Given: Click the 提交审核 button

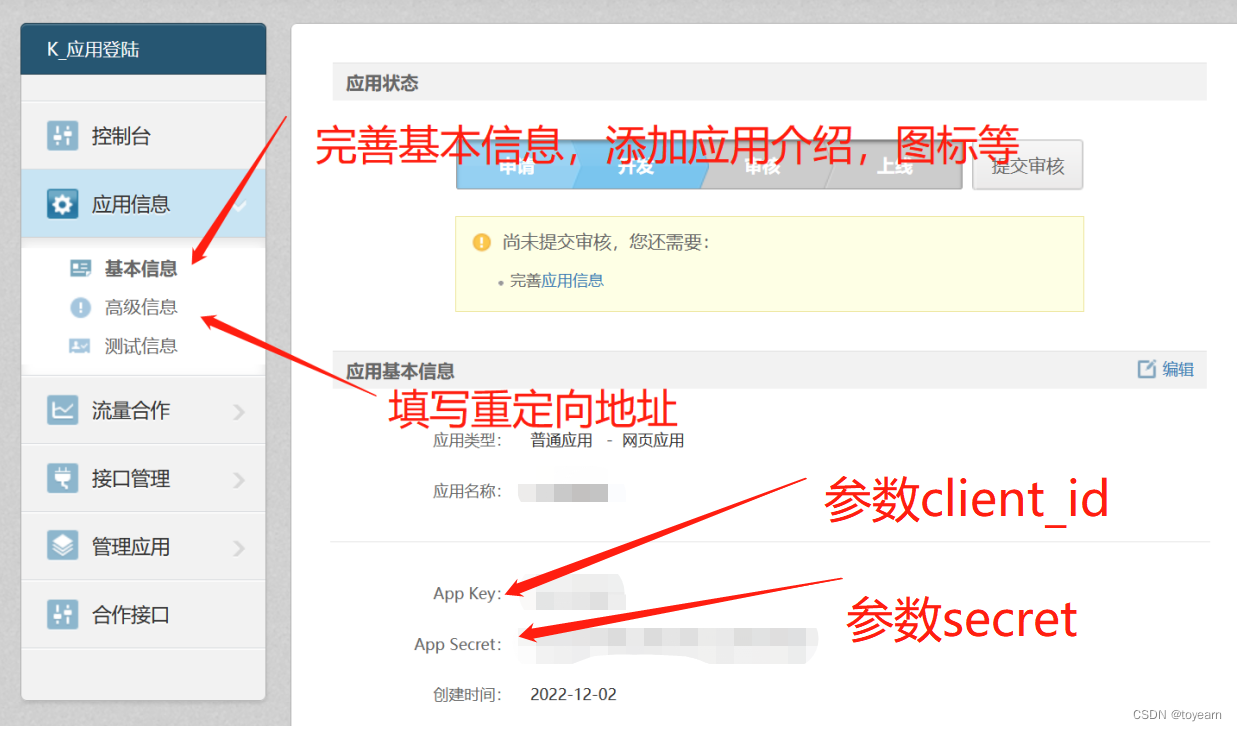Looking at the screenshot, I should pyautogui.click(x=1028, y=166).
